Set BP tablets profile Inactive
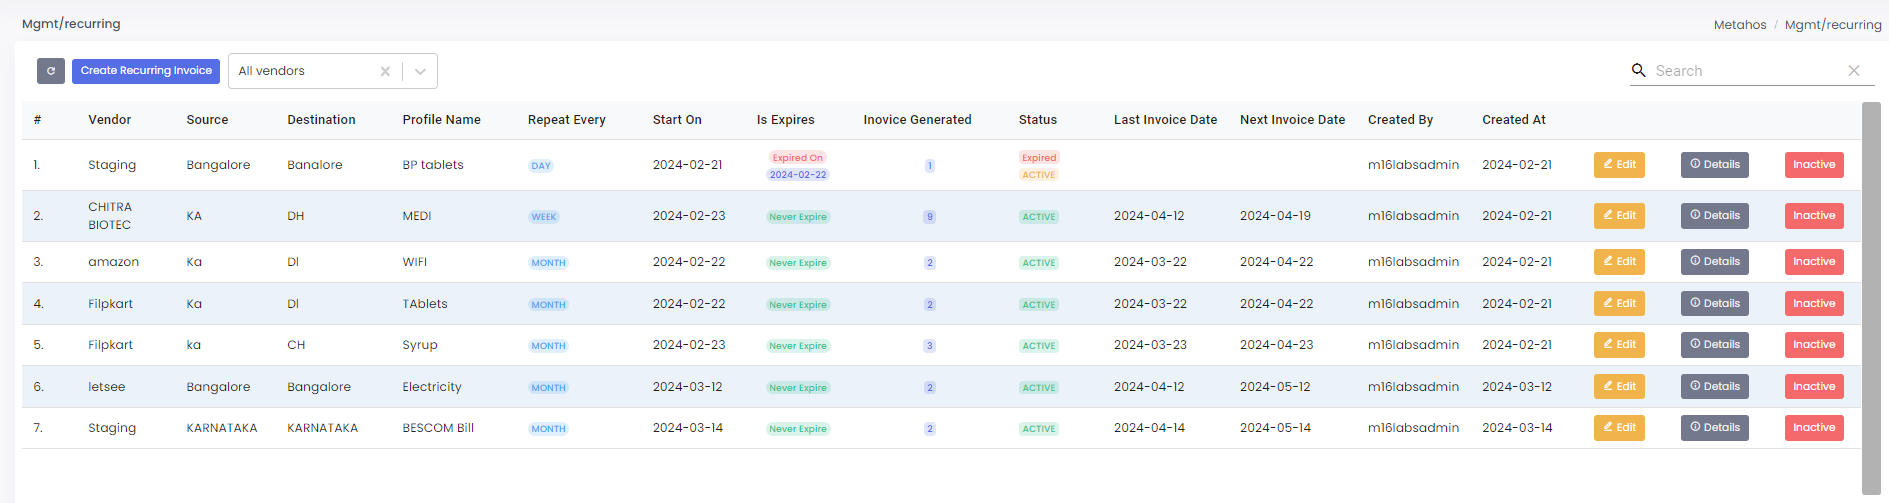The height and width of the screenshot is (503, 1889). (1814, 165)
